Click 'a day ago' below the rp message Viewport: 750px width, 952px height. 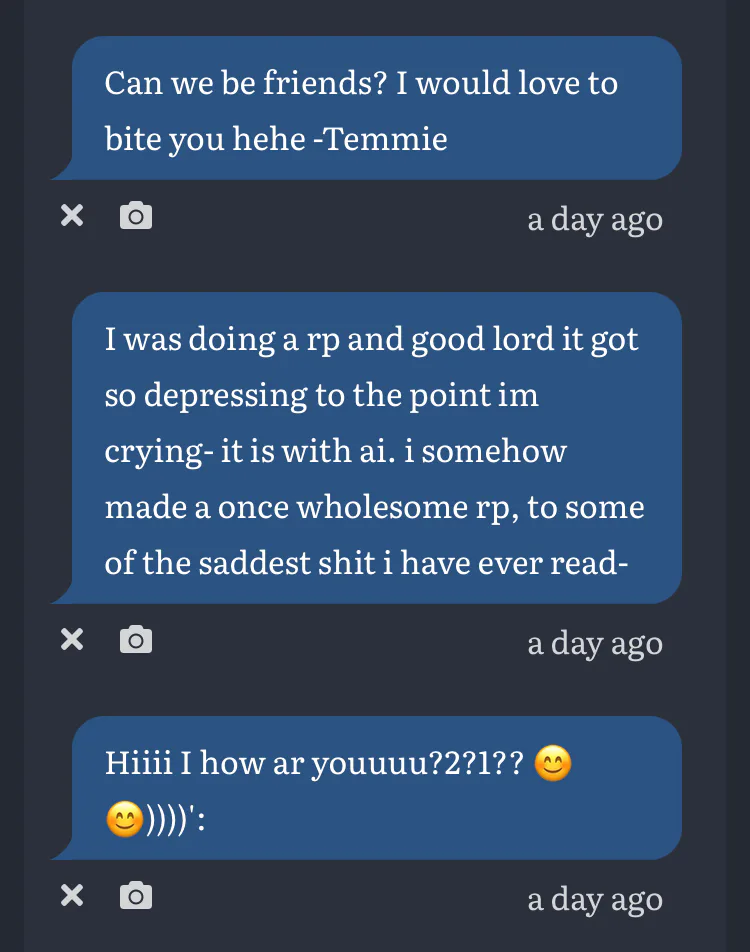point(595,643)
